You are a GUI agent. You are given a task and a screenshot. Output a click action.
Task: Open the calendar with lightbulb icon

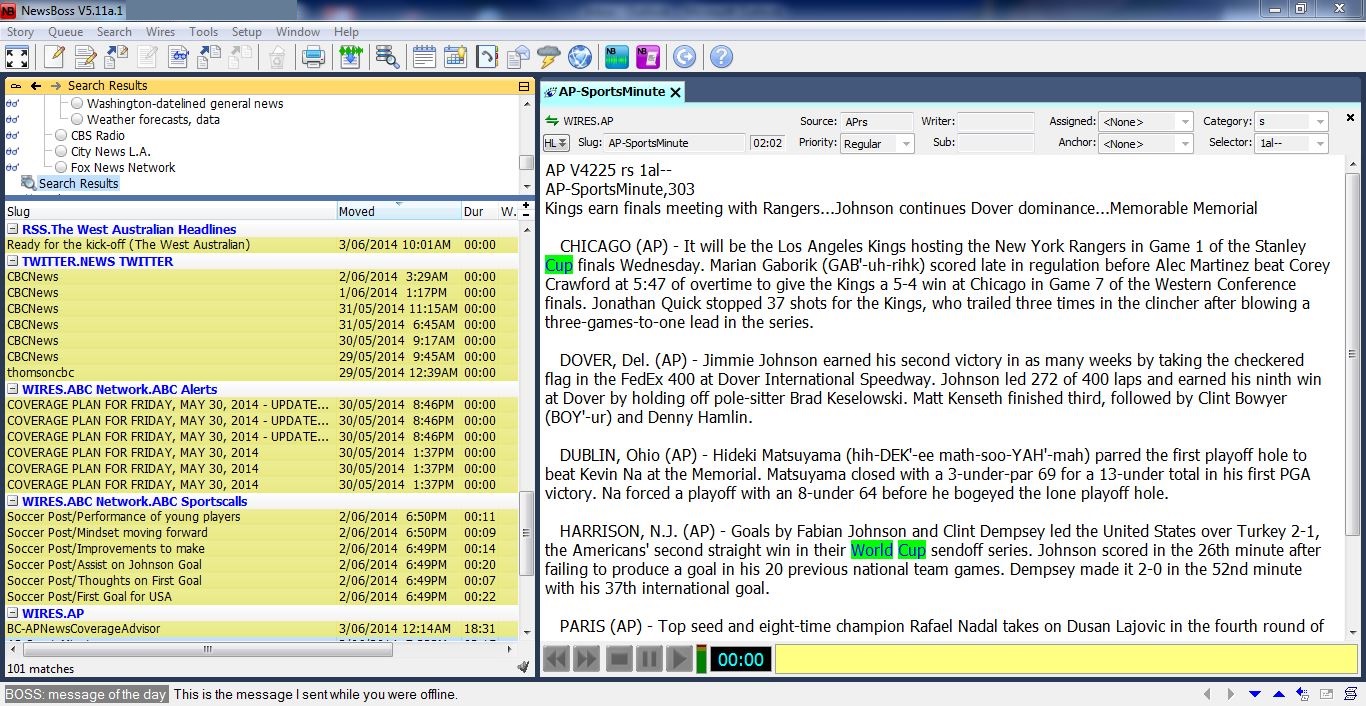[x=455, y=57]
